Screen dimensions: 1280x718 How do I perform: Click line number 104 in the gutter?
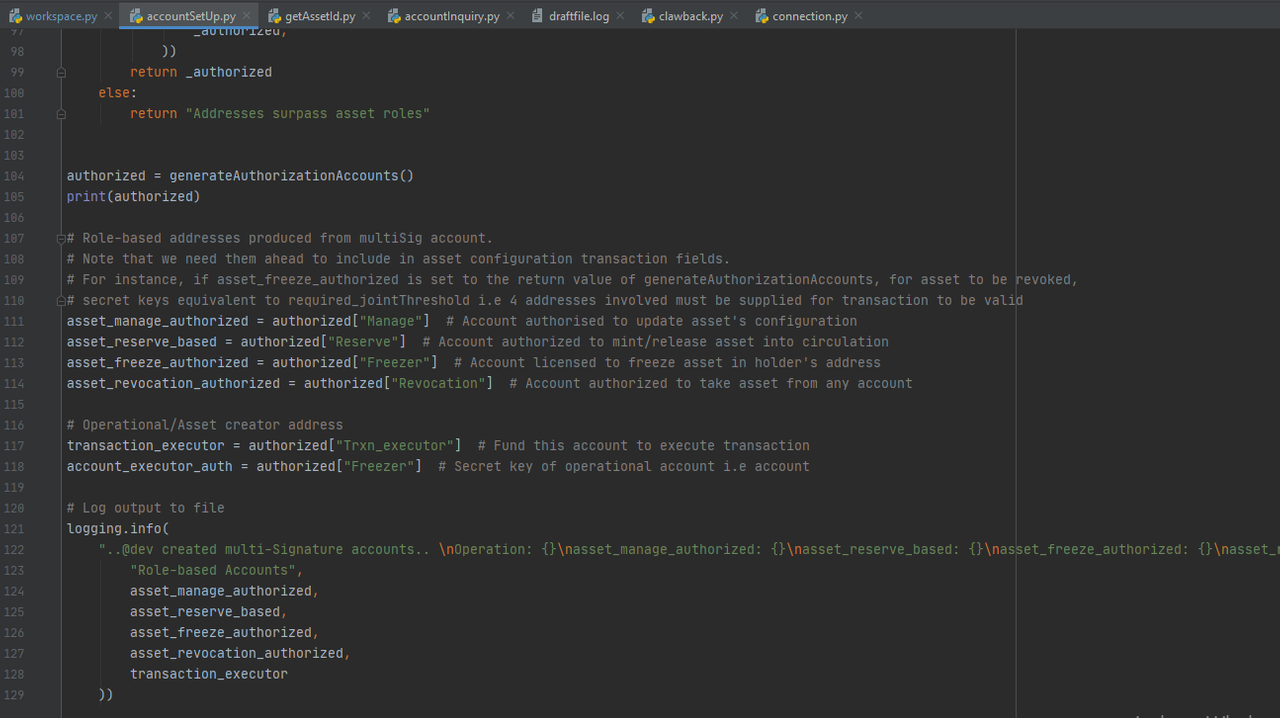(x=14, y=176)
